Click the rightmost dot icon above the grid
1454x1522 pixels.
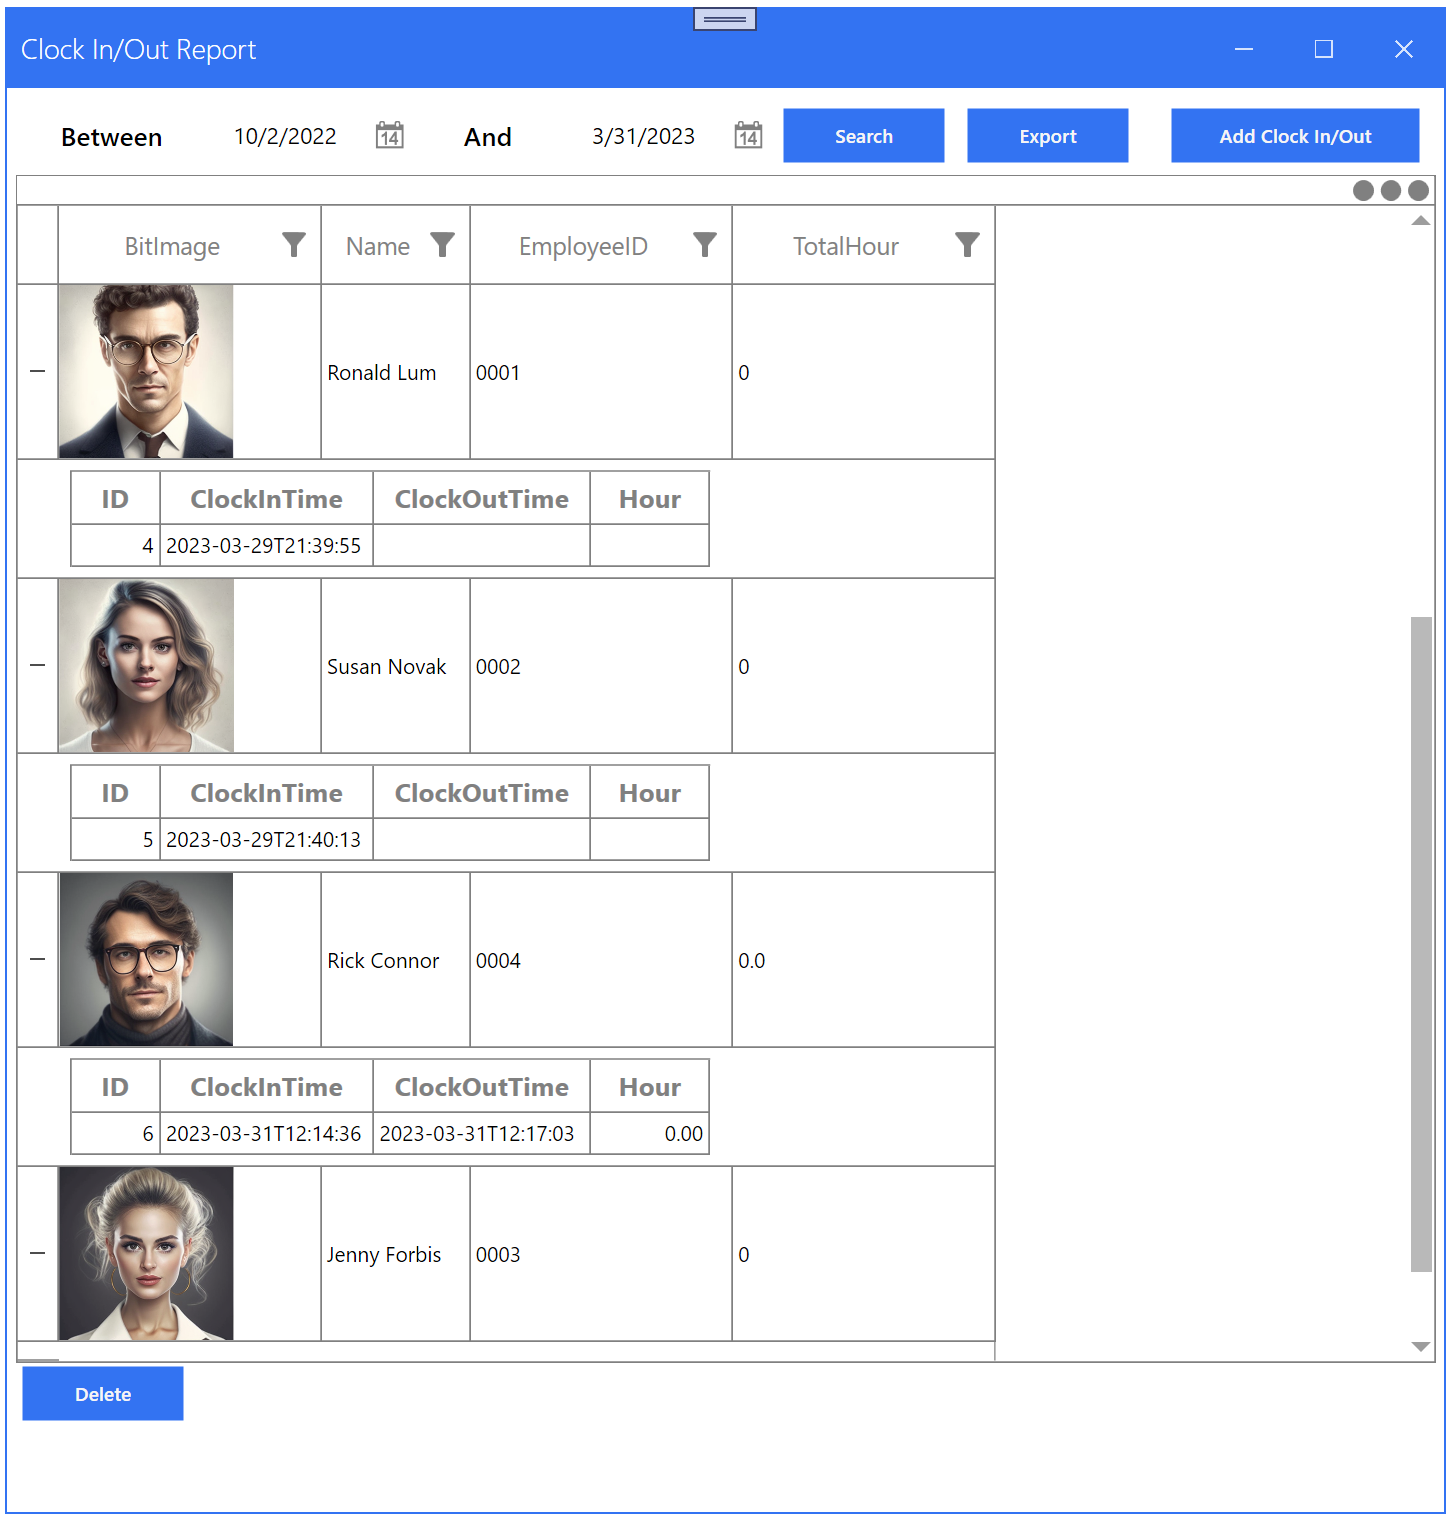click(x=1419, y=189)
